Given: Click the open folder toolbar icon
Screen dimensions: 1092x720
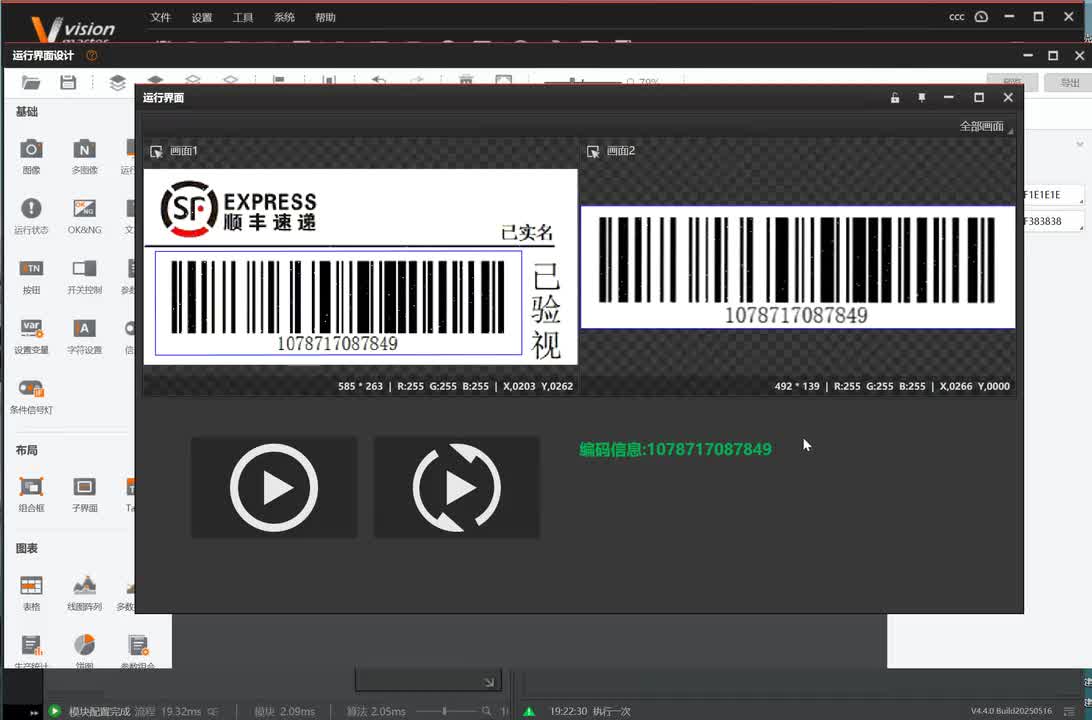Looking at the screenshot, I should click(x=31, y=83).
